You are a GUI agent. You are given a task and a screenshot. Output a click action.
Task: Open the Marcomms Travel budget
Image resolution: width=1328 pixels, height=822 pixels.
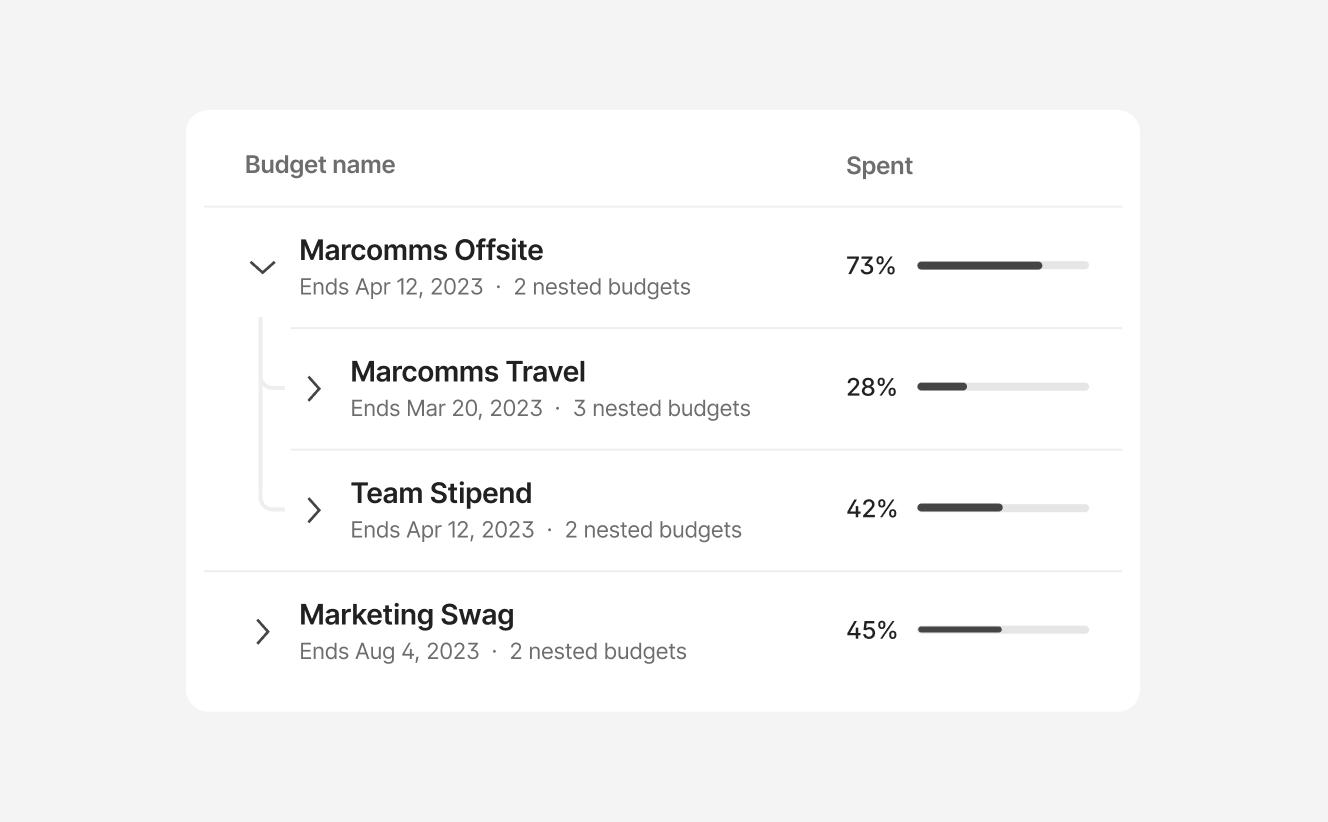point(467,371)
